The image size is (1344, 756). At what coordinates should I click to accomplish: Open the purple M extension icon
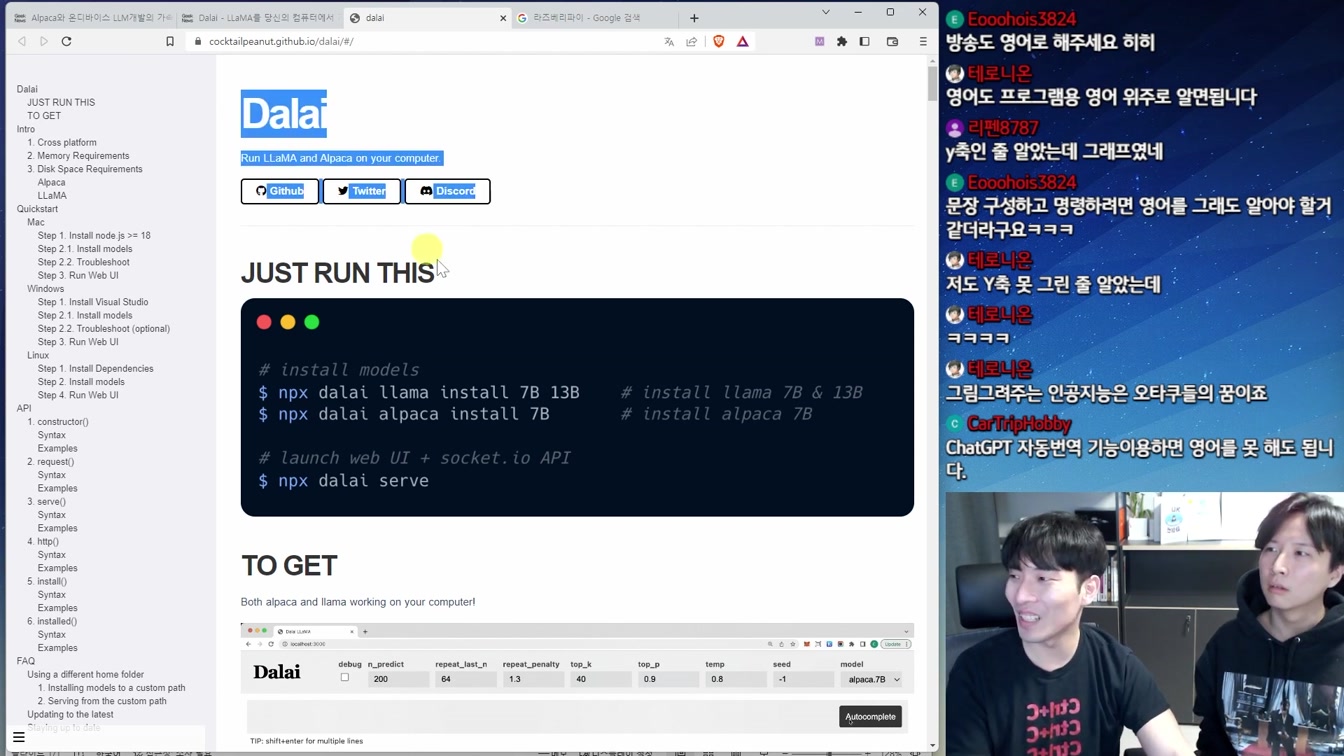(x=819, y=41)
